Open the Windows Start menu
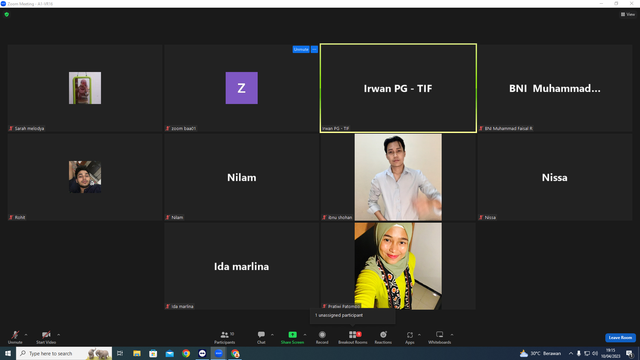Screen dimensions: 640x360 pos(8,353)
